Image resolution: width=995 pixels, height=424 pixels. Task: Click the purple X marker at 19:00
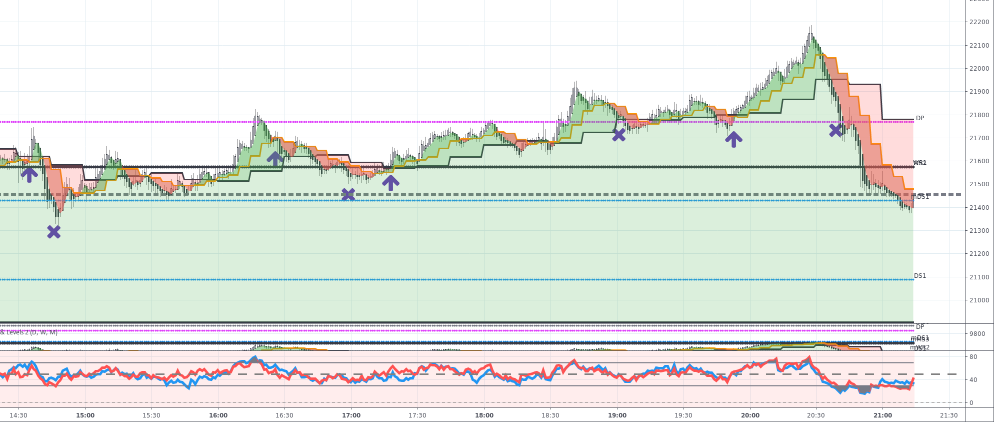click(x=618, y=135)
